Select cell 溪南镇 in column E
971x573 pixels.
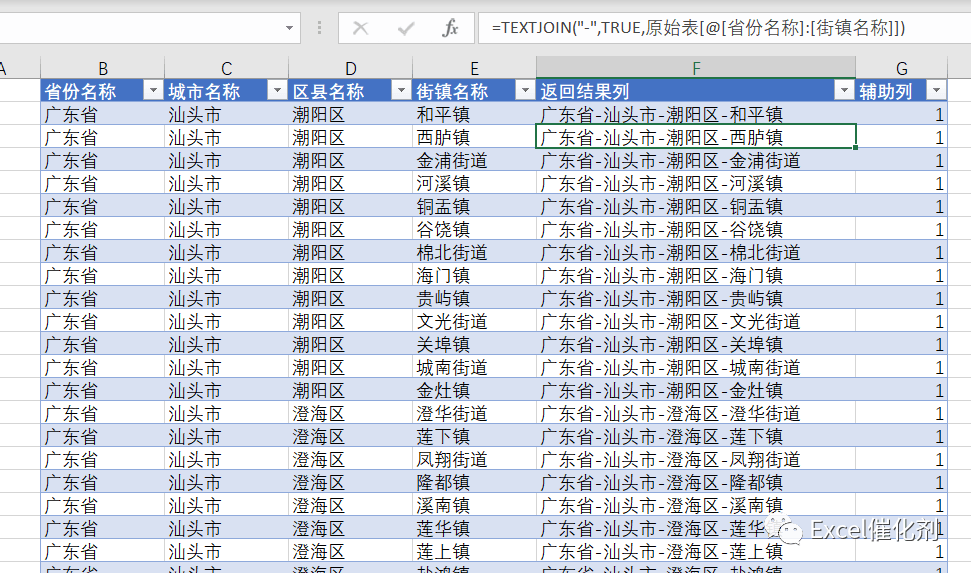[474, 505]
